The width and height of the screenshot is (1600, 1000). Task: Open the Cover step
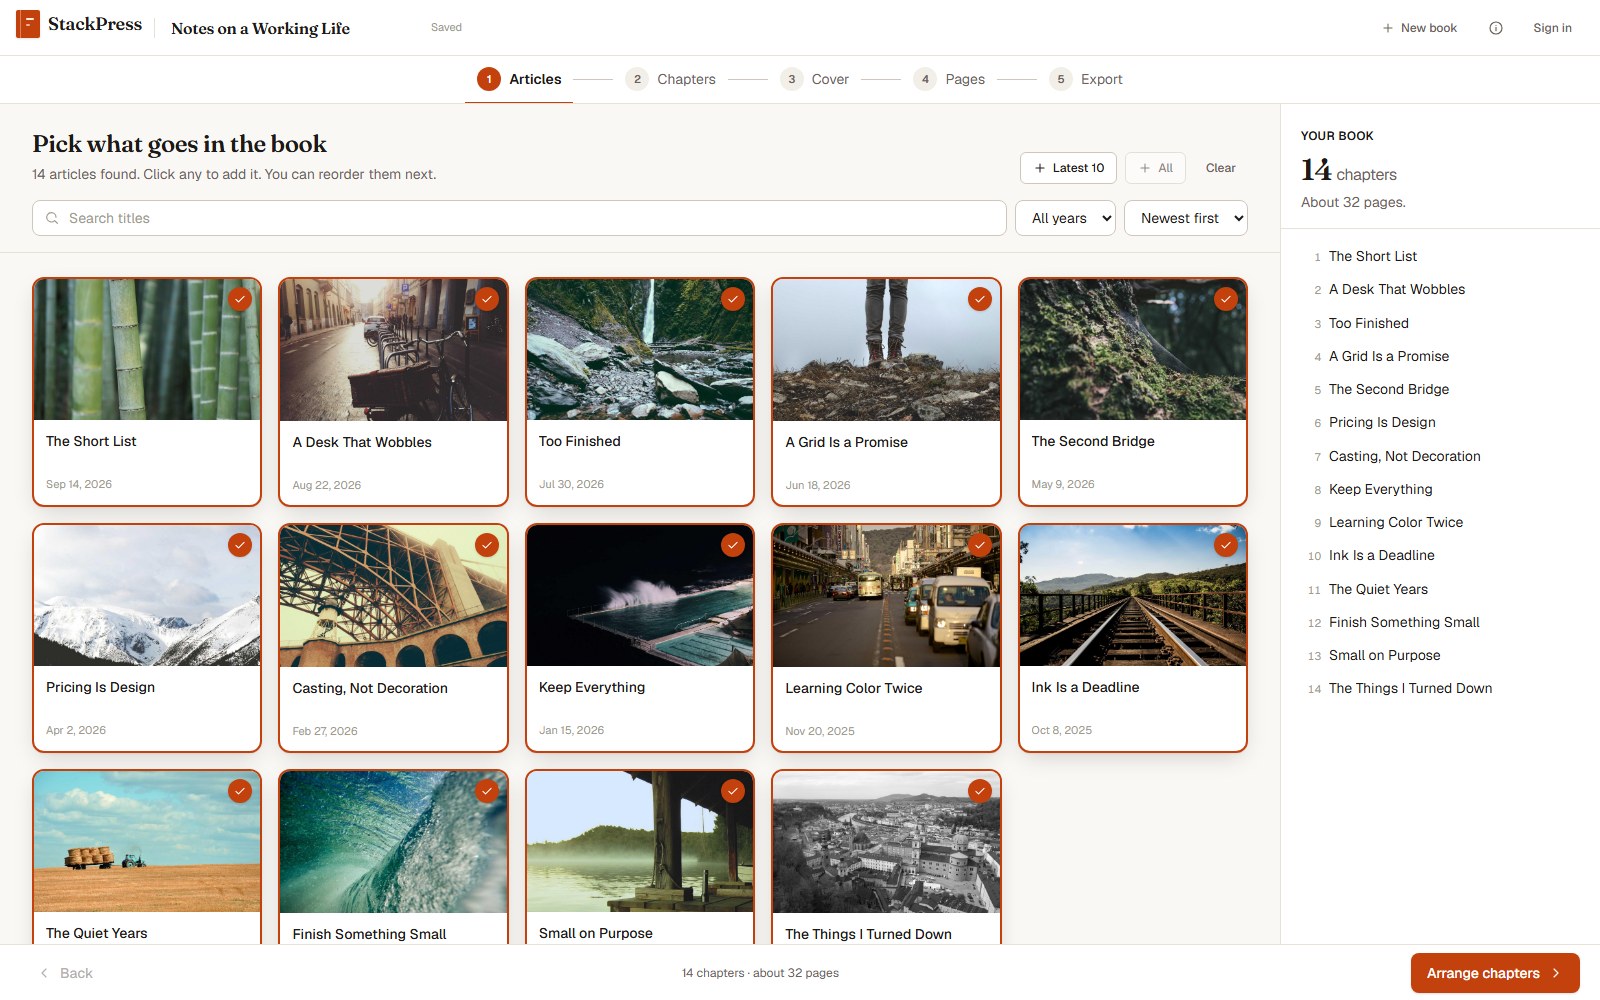[x=814, y=79]
